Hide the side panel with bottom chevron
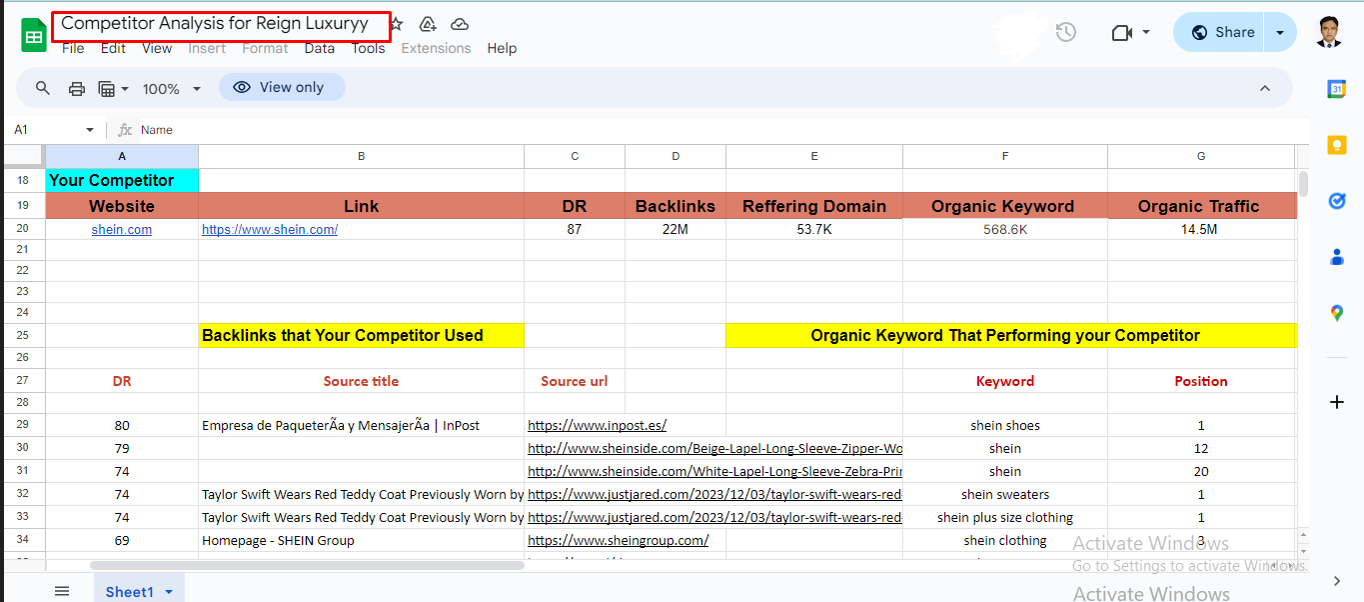1364x602 pixels. [x=1337, y=581]
